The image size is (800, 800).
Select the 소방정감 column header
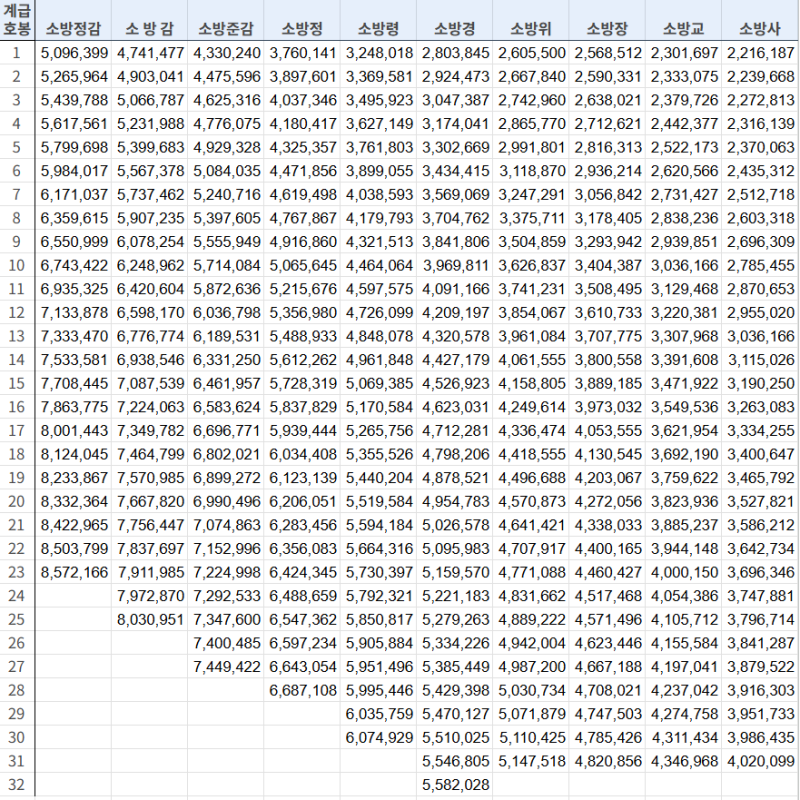(73, 20)
